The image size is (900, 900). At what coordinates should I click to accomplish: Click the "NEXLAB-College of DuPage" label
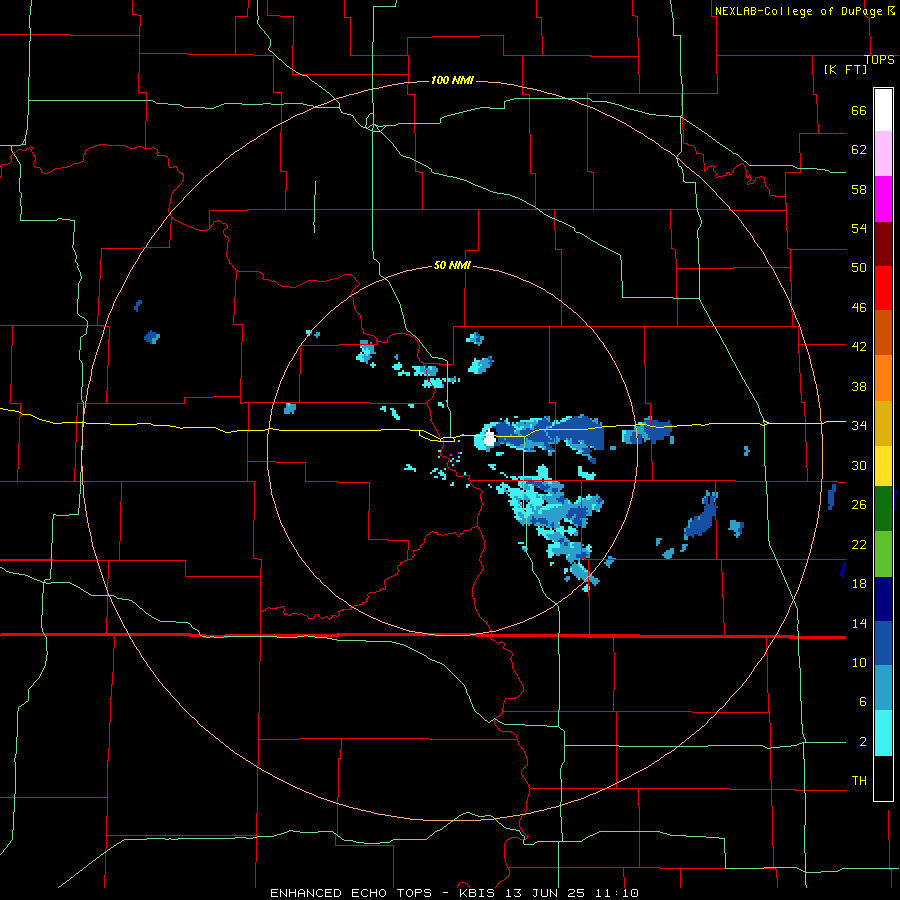click(798, 11)
